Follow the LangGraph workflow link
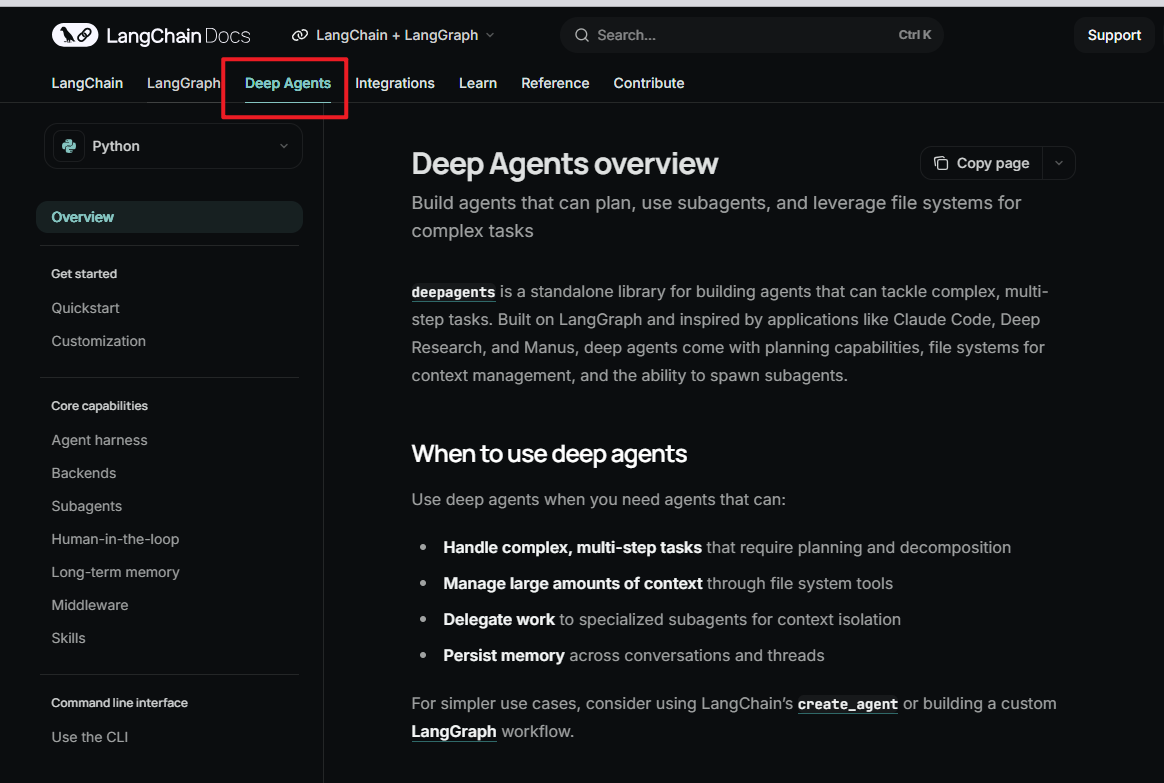Image resolution: width=1164 pixels, height=783 pixels. pyautogui.click(x=454, y=732)
